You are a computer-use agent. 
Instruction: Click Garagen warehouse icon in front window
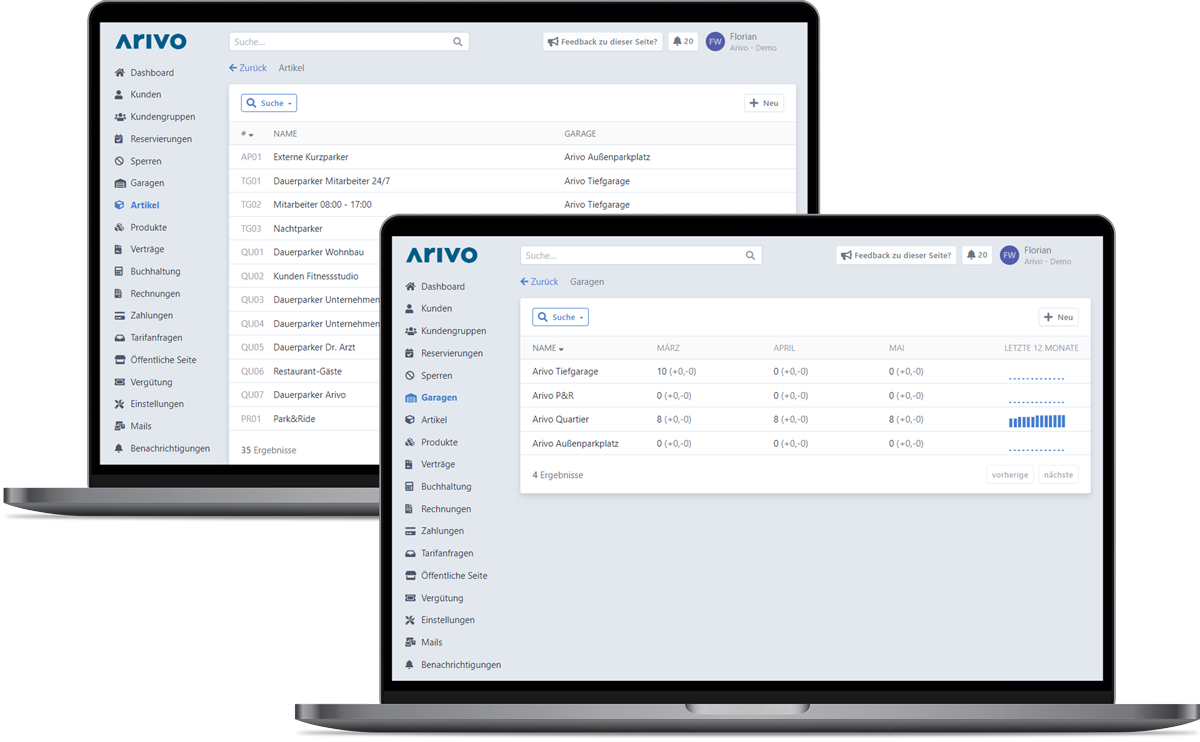click(x=410, y=398)
